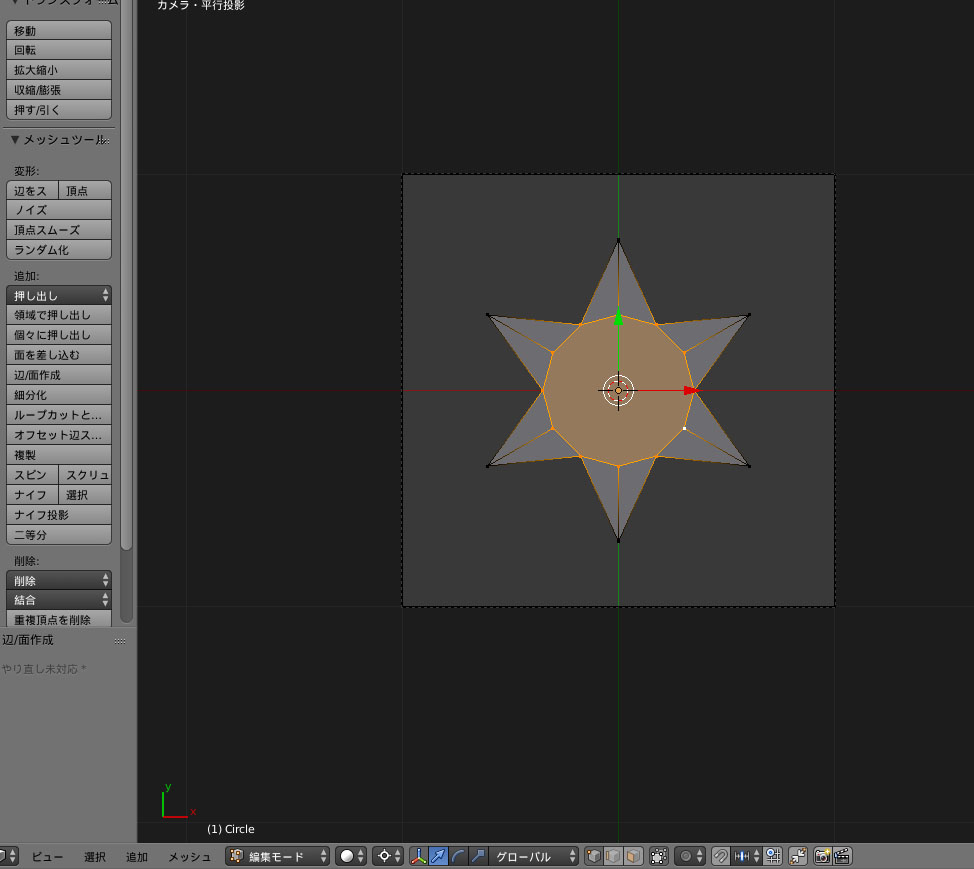Click the (1) Circle object label
The image size is (974, 869).
click(x=230, y=829)
